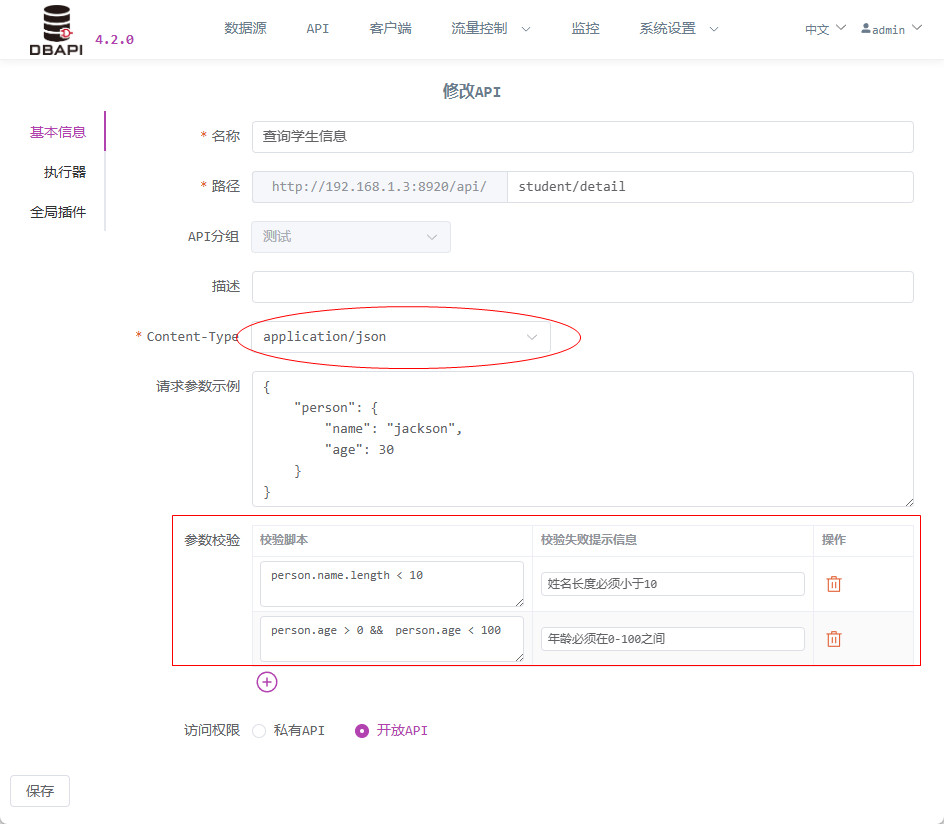Open the API分组 测试 dropdown
944x824 pixels.
coord(351,237)
